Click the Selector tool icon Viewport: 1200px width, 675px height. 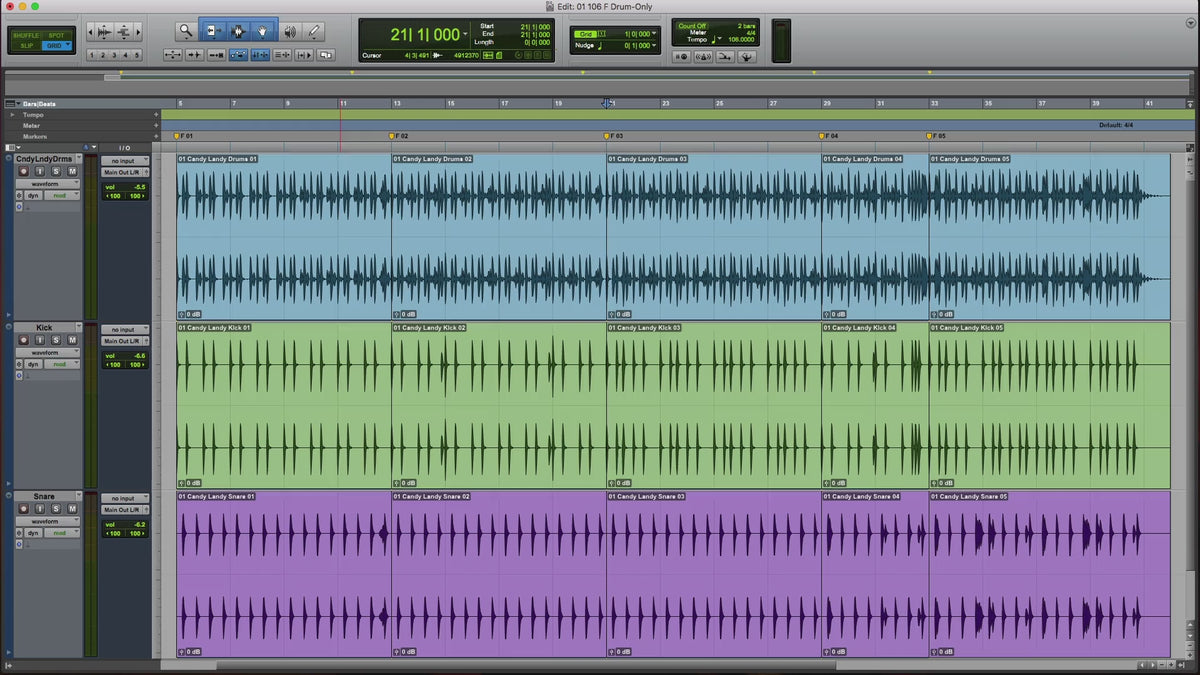click(239, 31)
